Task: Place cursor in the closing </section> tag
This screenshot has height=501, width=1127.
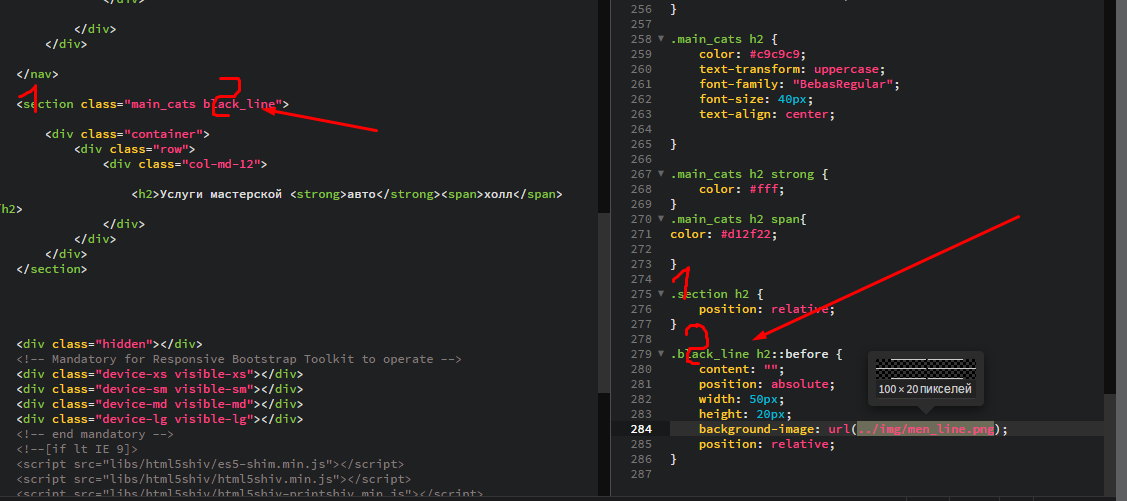Action: [x=51, y=270]
